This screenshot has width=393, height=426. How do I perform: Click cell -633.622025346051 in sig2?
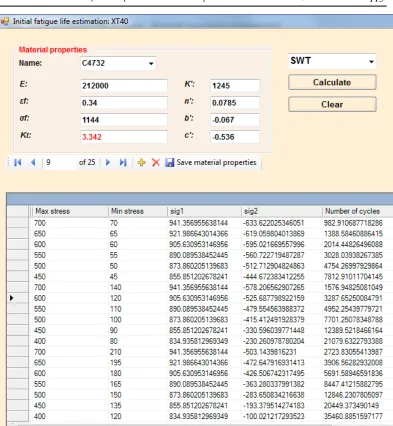(282, 223)
